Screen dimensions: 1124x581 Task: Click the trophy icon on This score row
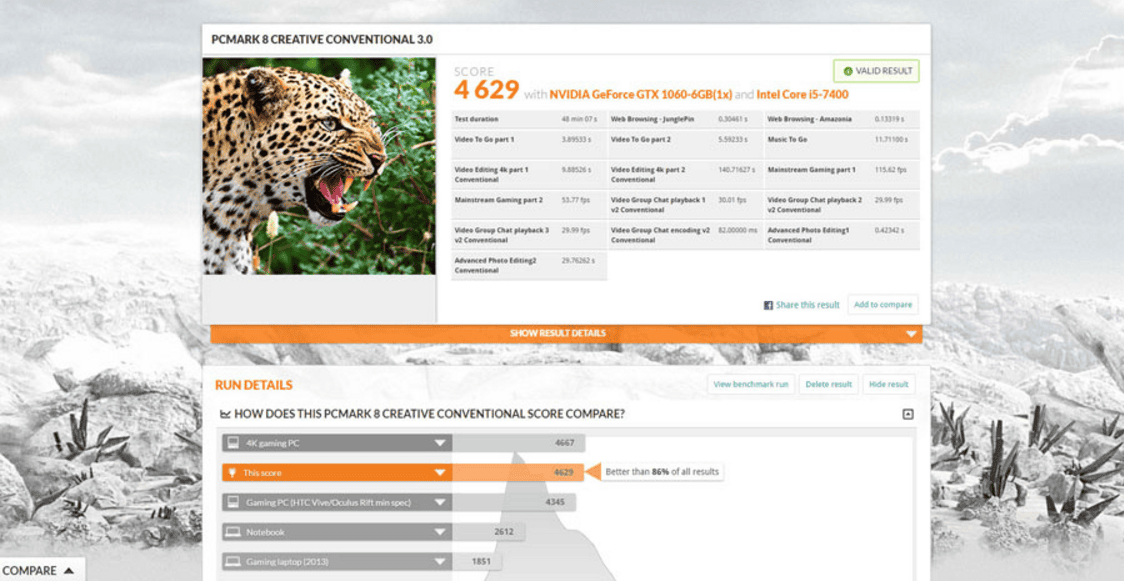point(233,472)
